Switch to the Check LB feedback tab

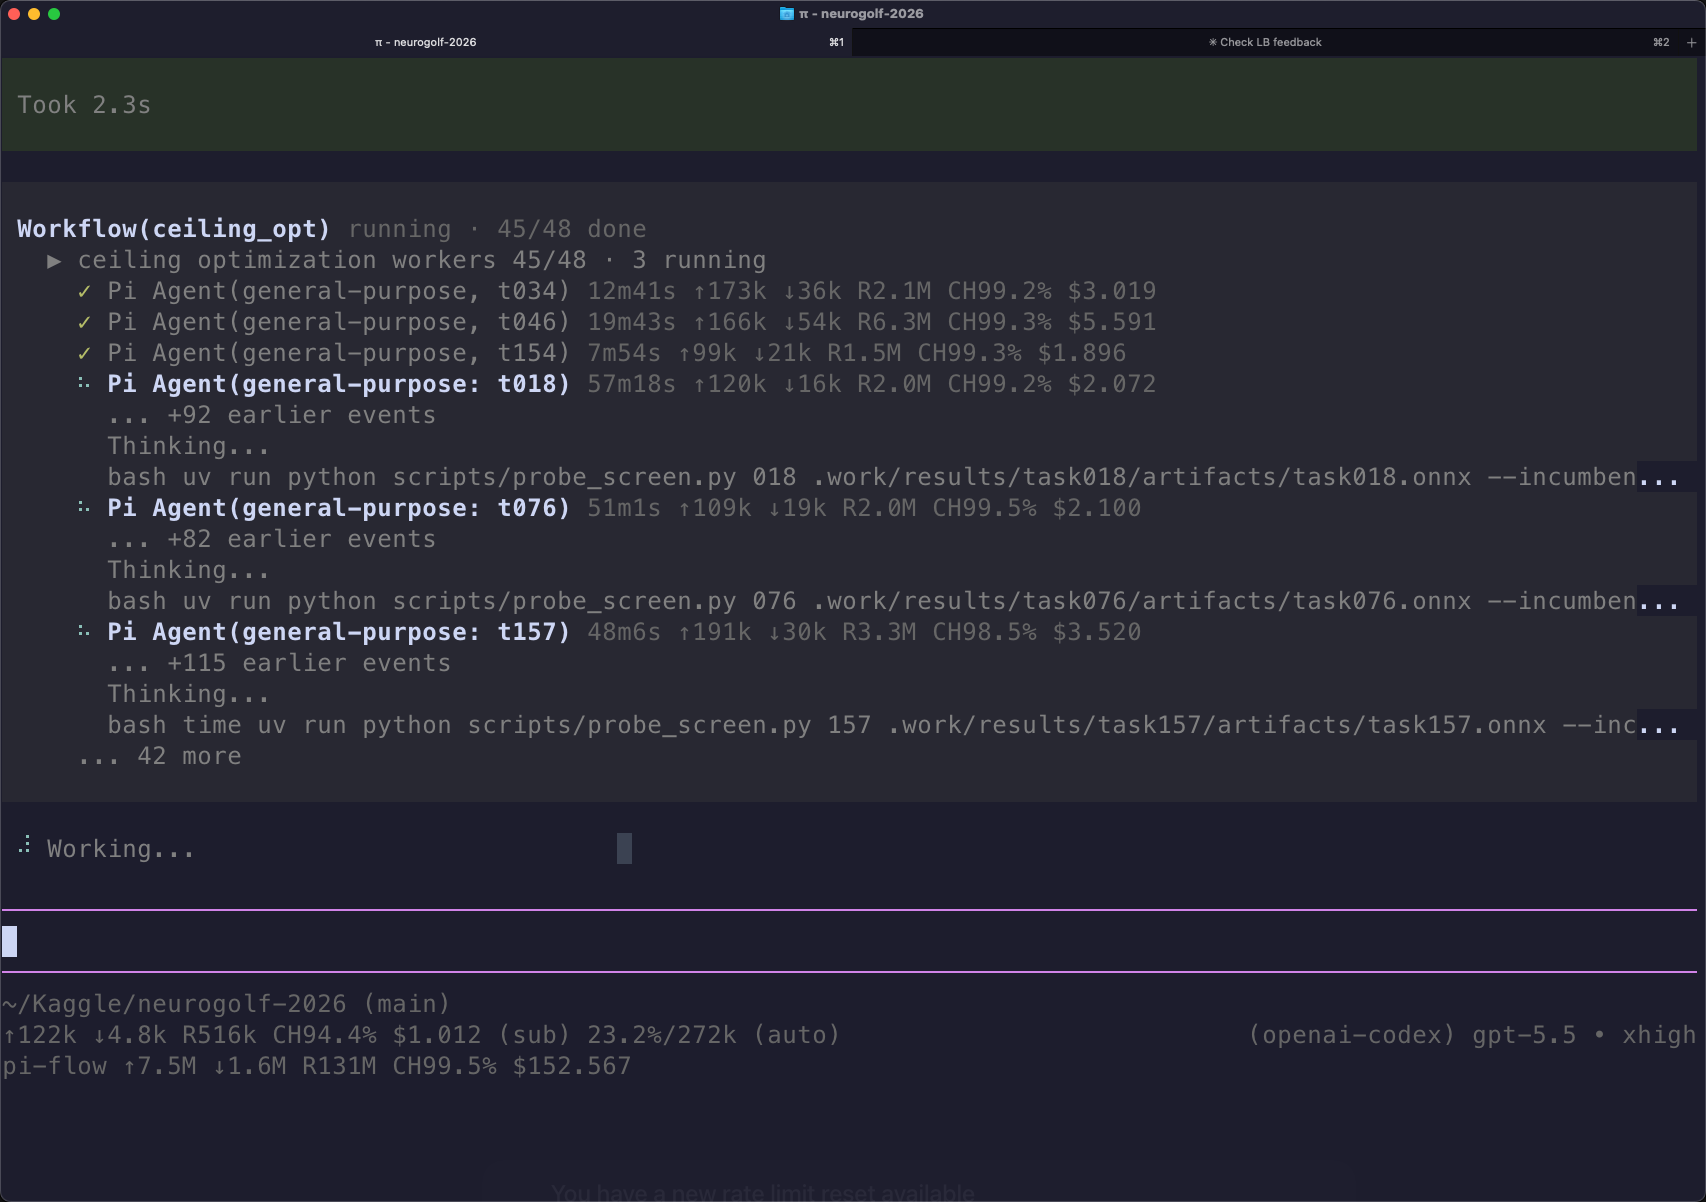coord(1265,42)
